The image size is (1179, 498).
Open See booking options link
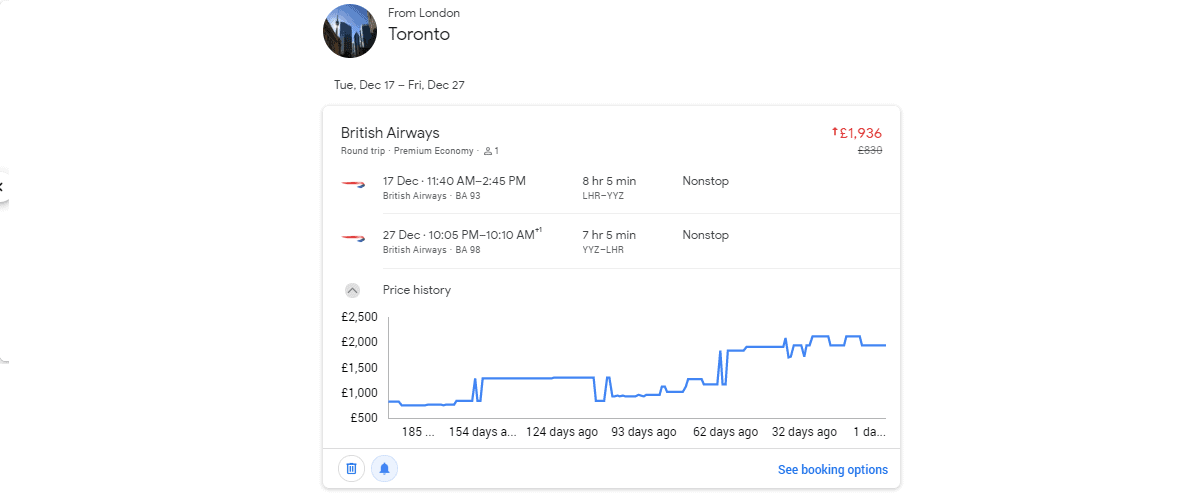click(832, 469)
